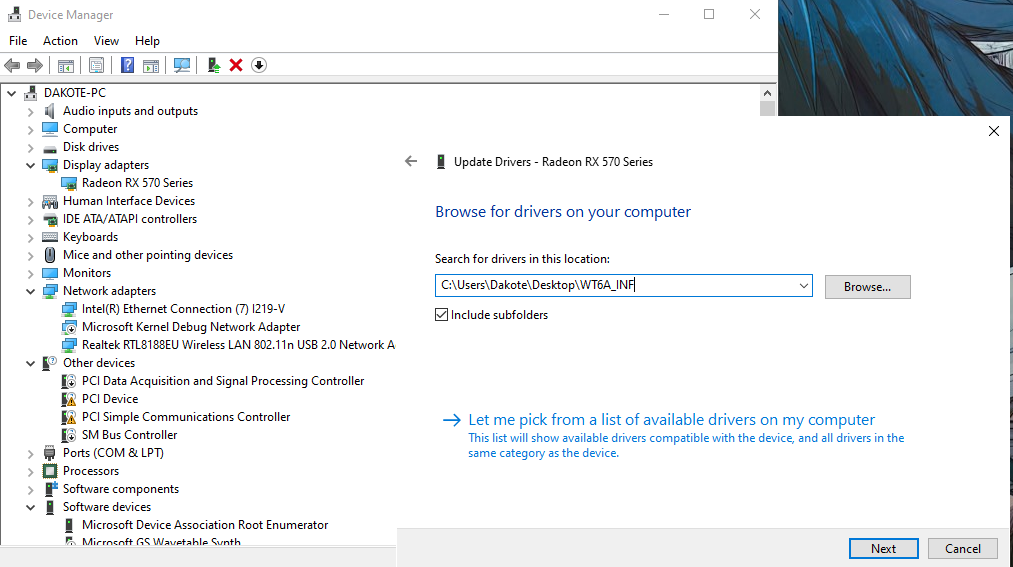Click the Browse... button

click(x=867, y=287)
